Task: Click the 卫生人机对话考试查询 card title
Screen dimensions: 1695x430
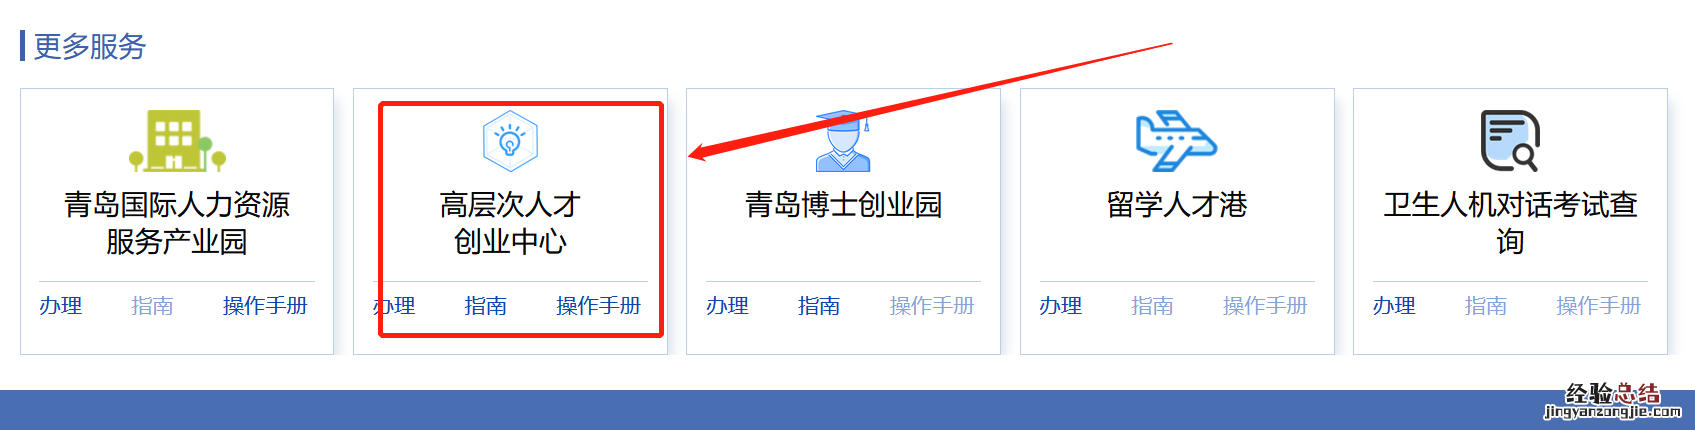Action: 1510,223
